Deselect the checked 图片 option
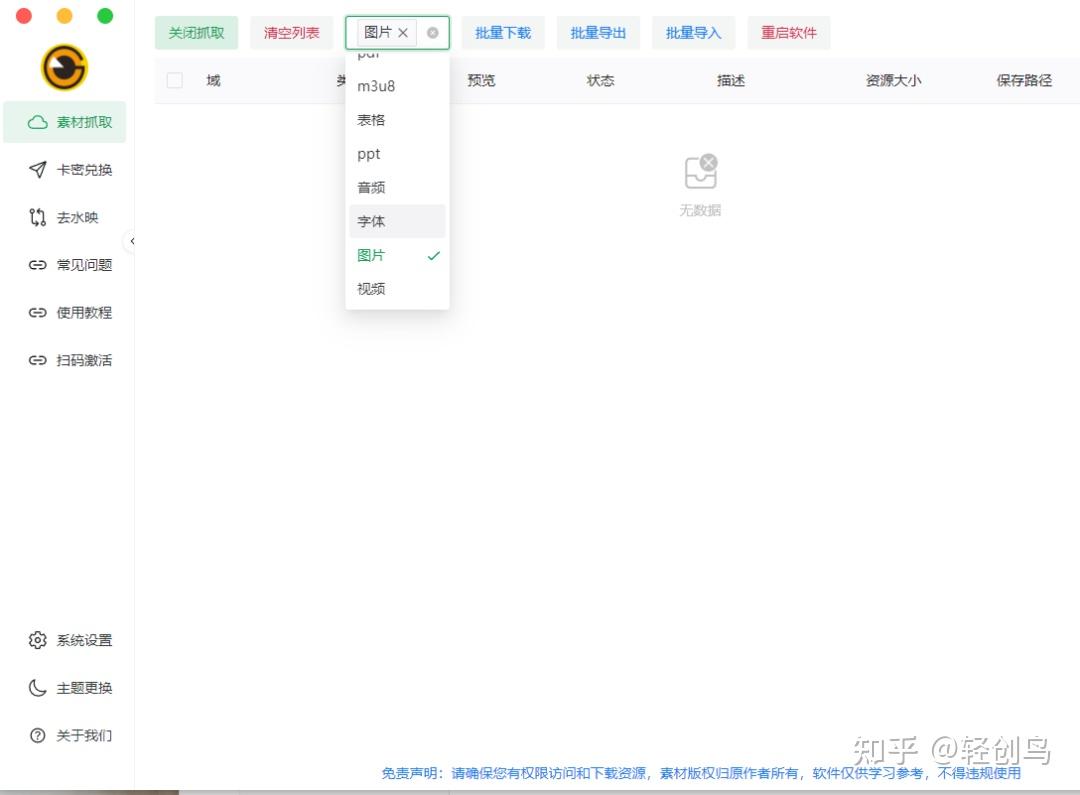The height and width of the screenshot is (795, 1080). tap(397, 255)
